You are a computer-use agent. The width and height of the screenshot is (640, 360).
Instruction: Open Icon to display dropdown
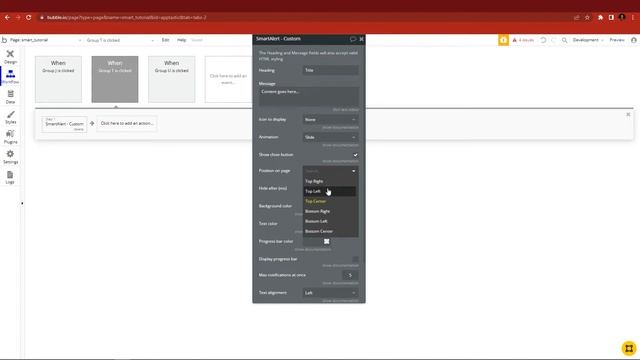point(330,120)
